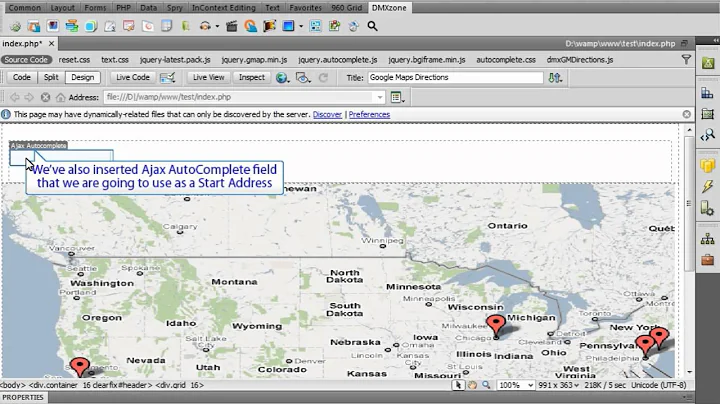Click the magnifier search icon in DMXzone toolbar
This screenshot has height=404, width=720.
pyautogui.click(x=372, y=26)
